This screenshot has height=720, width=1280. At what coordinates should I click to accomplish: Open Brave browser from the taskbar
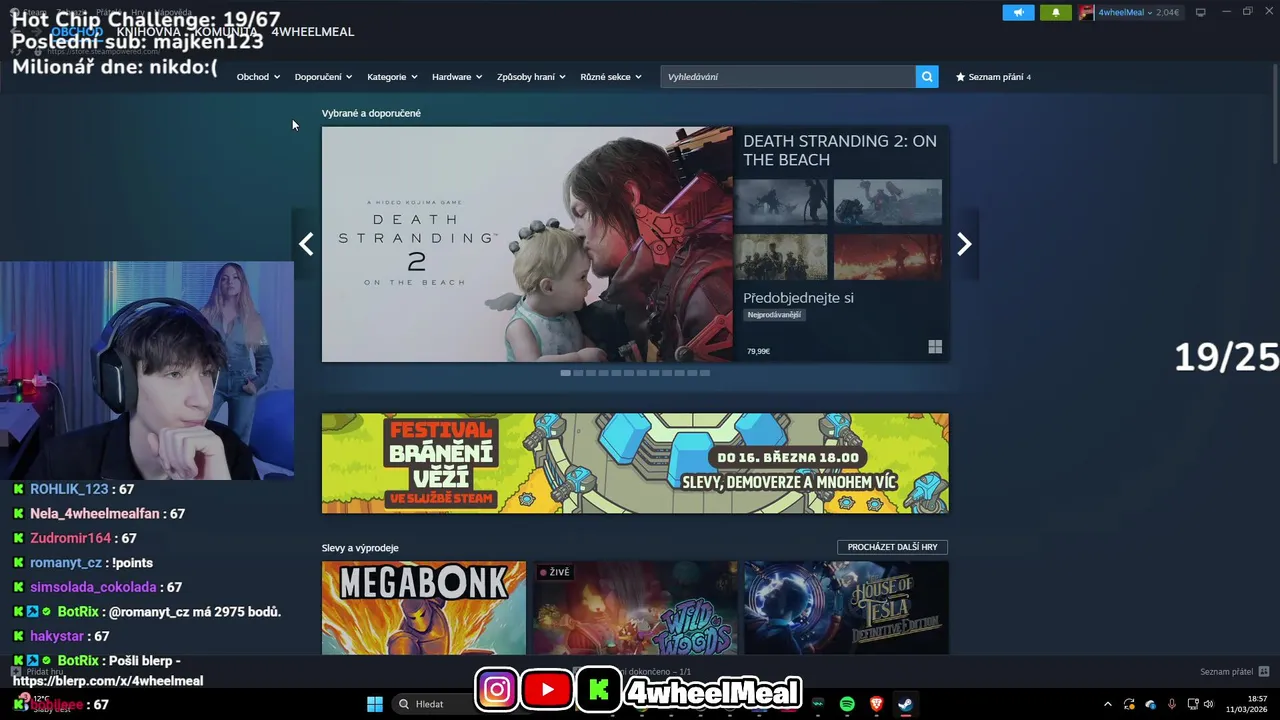click(876, 704)
